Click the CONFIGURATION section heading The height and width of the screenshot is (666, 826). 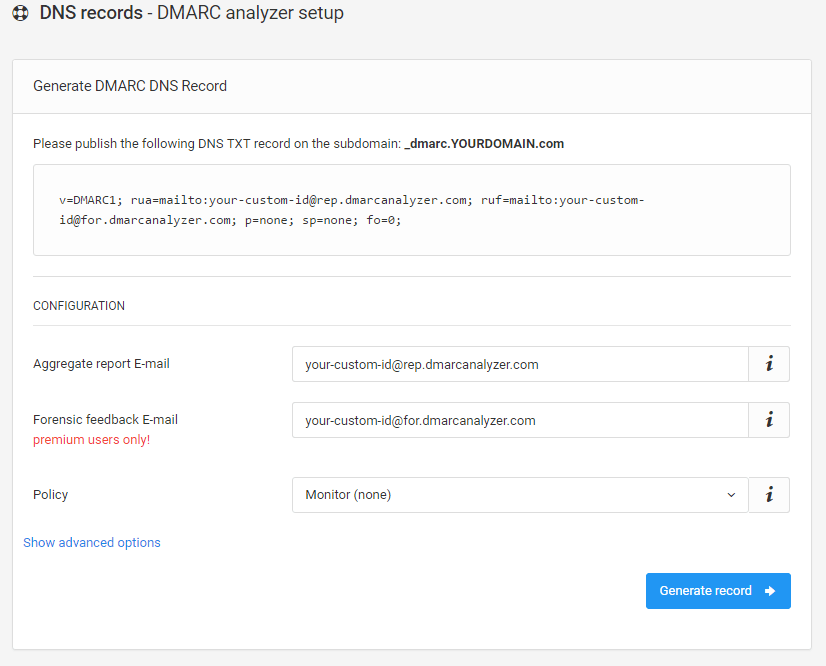tap(79, 306)
